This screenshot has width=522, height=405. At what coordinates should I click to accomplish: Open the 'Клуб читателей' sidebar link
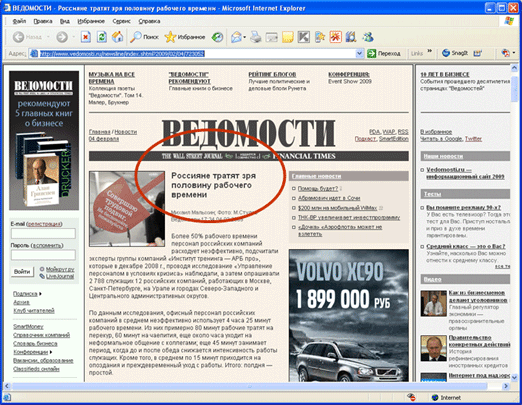[x=34, y=311]
